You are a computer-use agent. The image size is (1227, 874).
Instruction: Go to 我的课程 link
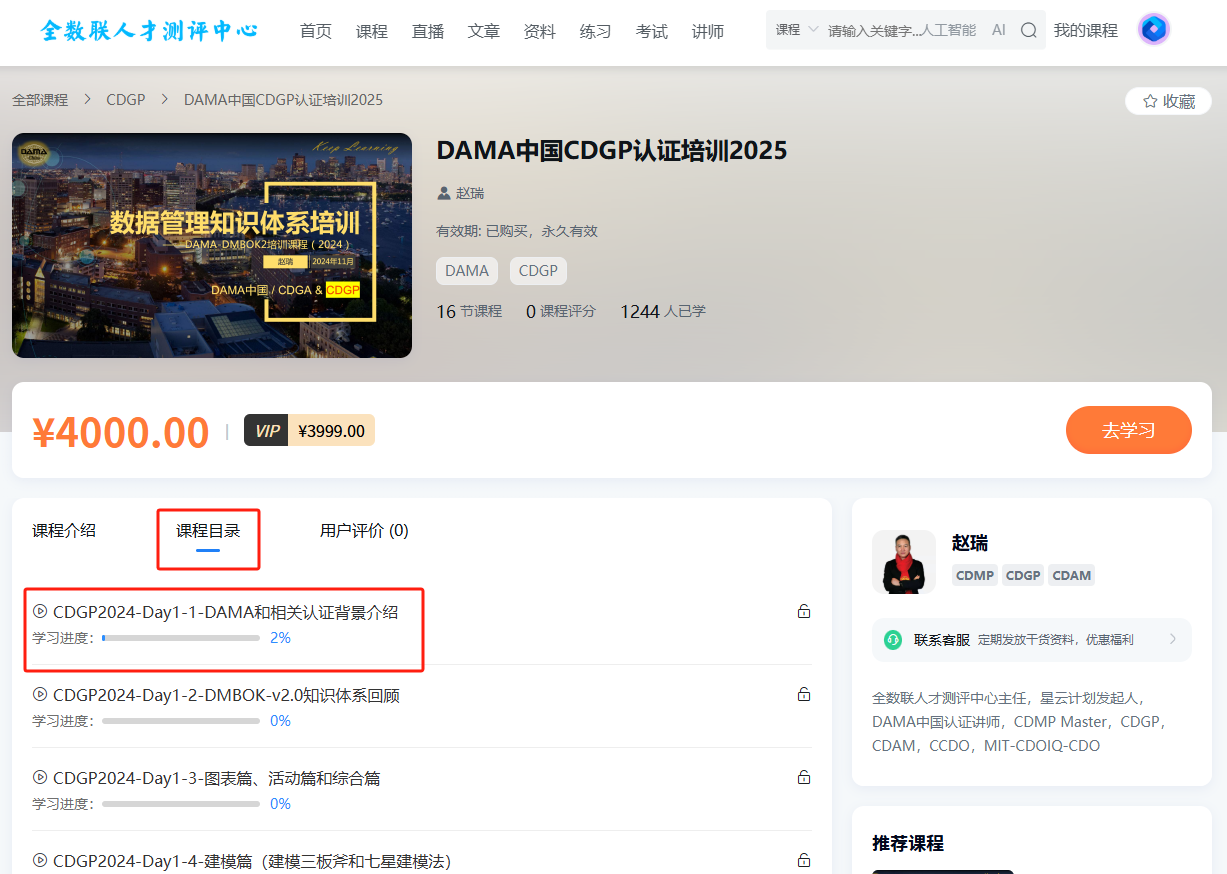[x=1085, y=31]
